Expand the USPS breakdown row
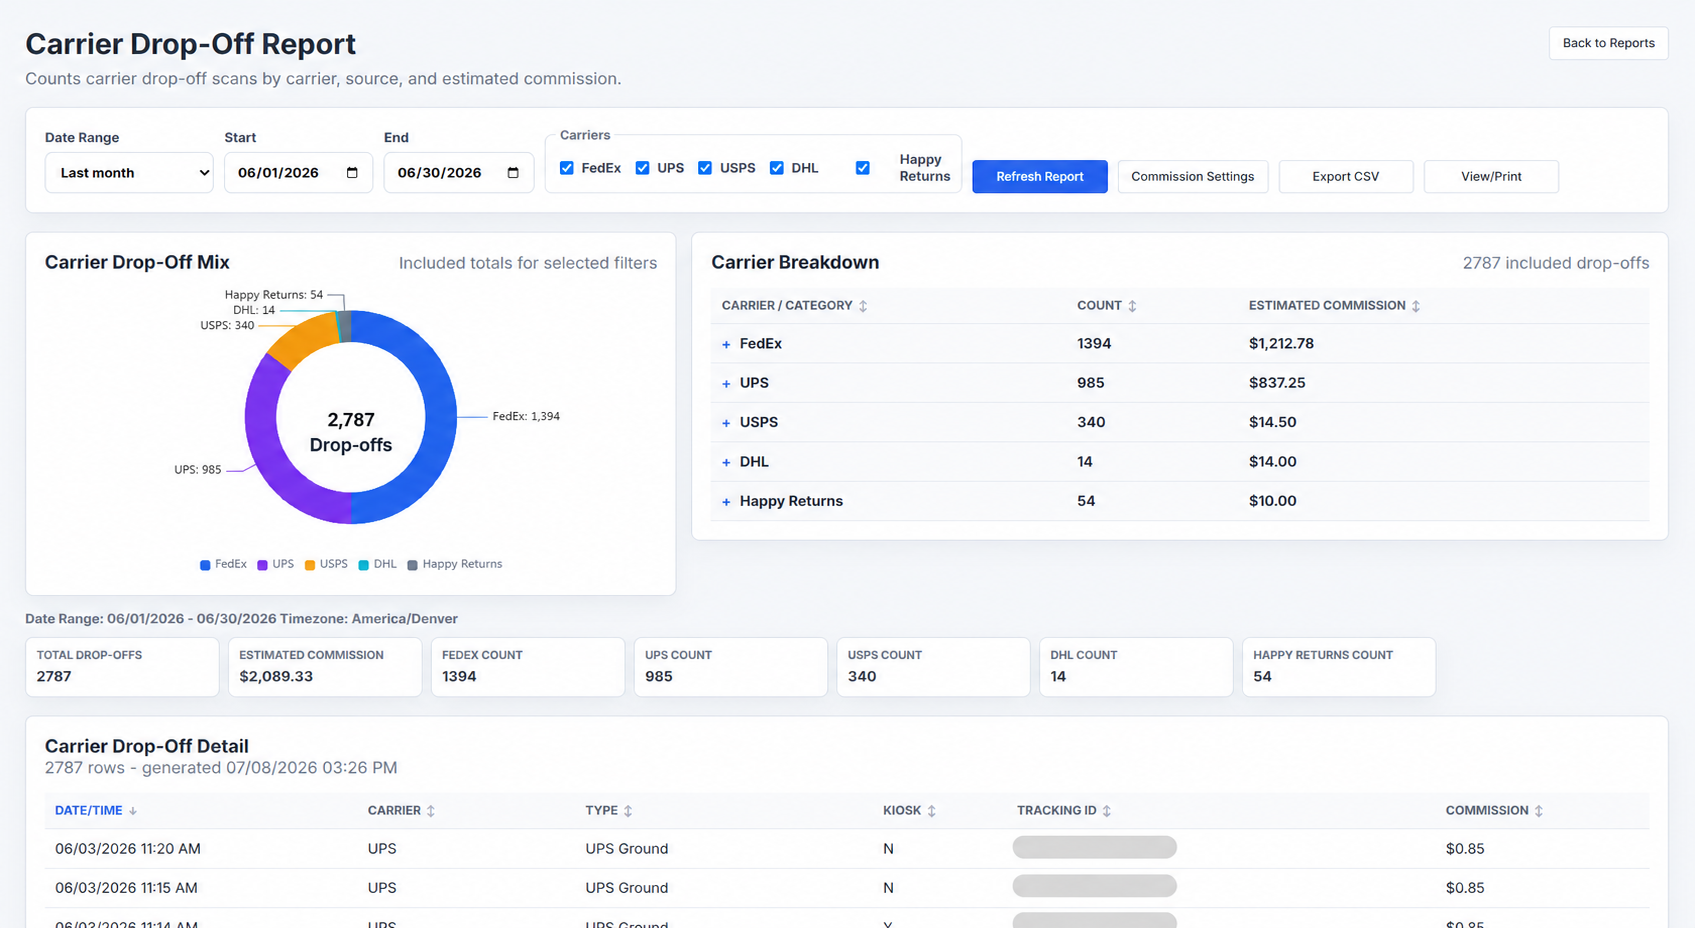The height and width of the screenshot is (928, 1695). (x=726, y=423)
